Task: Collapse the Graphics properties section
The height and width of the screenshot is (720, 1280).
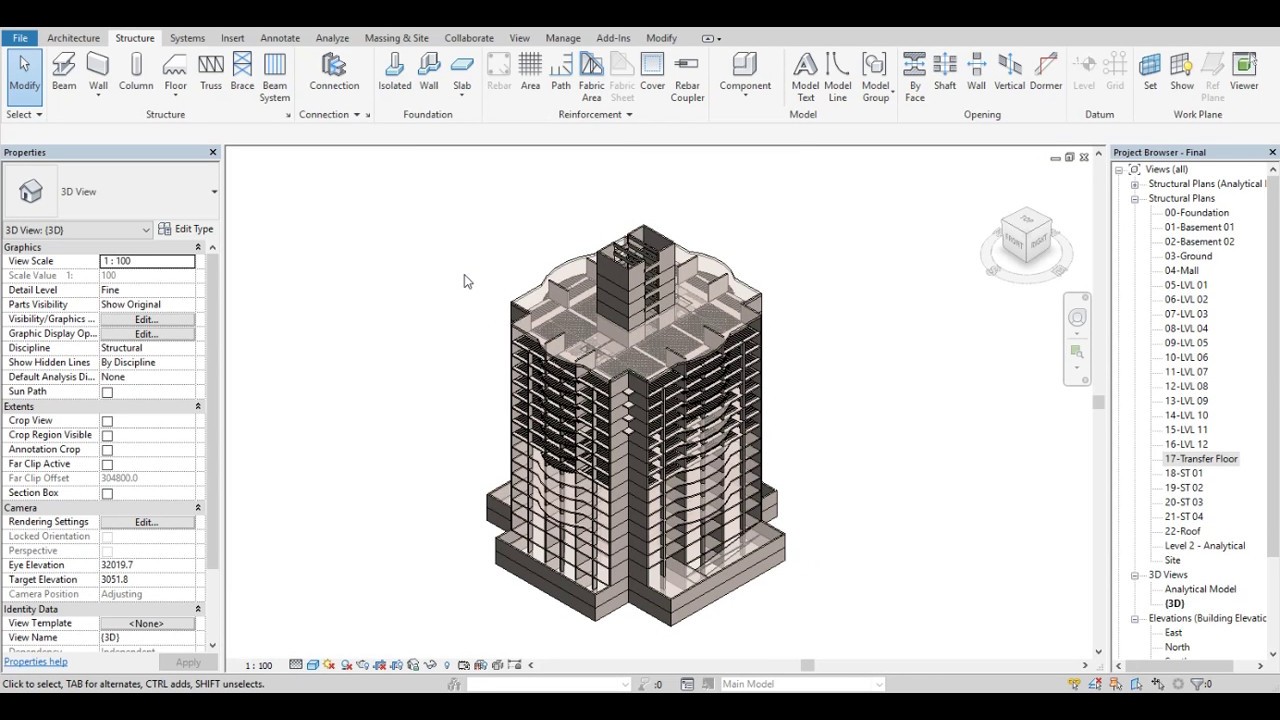Action: click(198, 247)
